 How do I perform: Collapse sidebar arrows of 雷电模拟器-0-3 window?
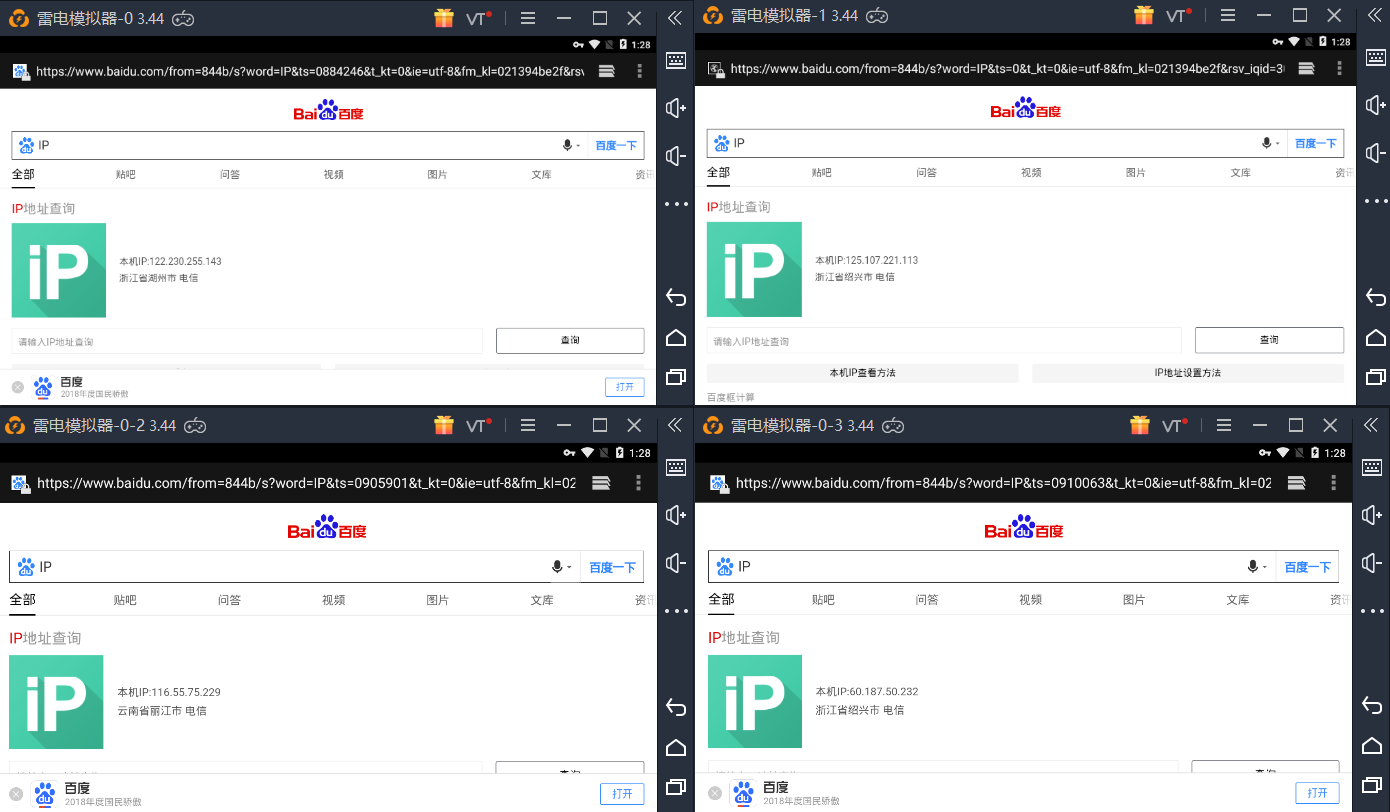(1371, 425)
